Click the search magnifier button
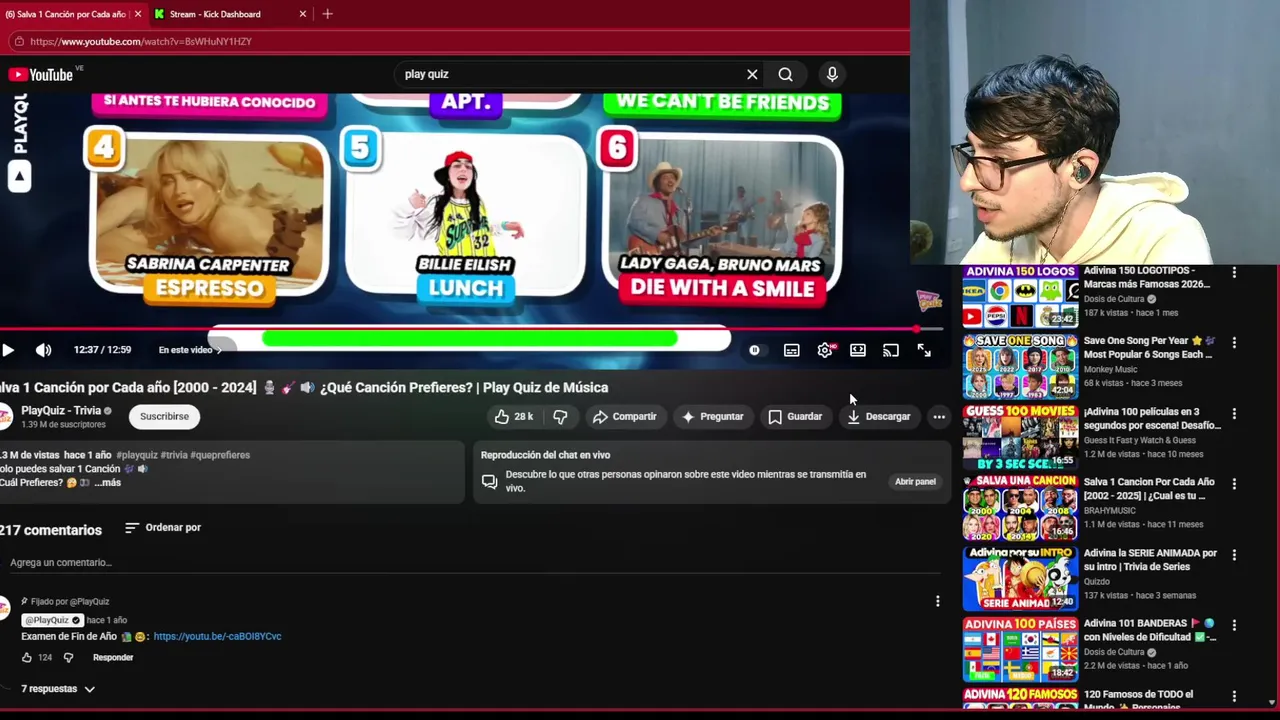The image size is (1280, 720). tap(785, 74)
